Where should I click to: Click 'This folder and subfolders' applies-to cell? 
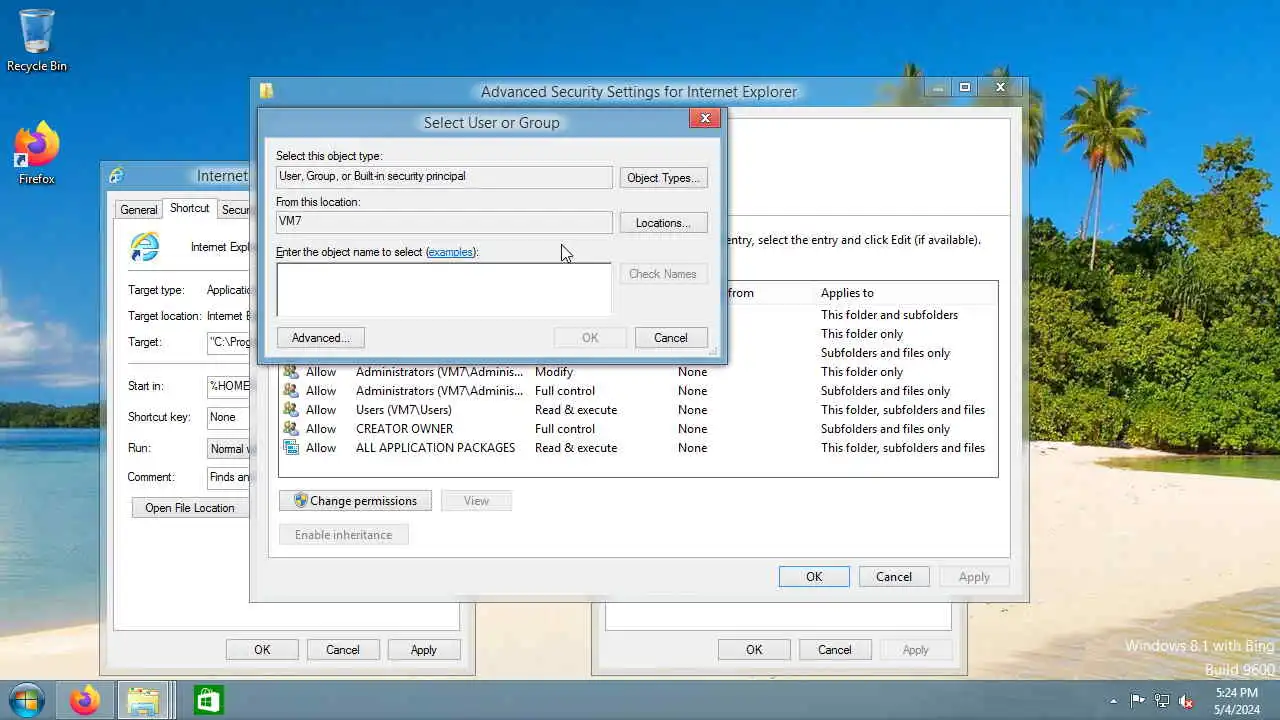(889, 315)
